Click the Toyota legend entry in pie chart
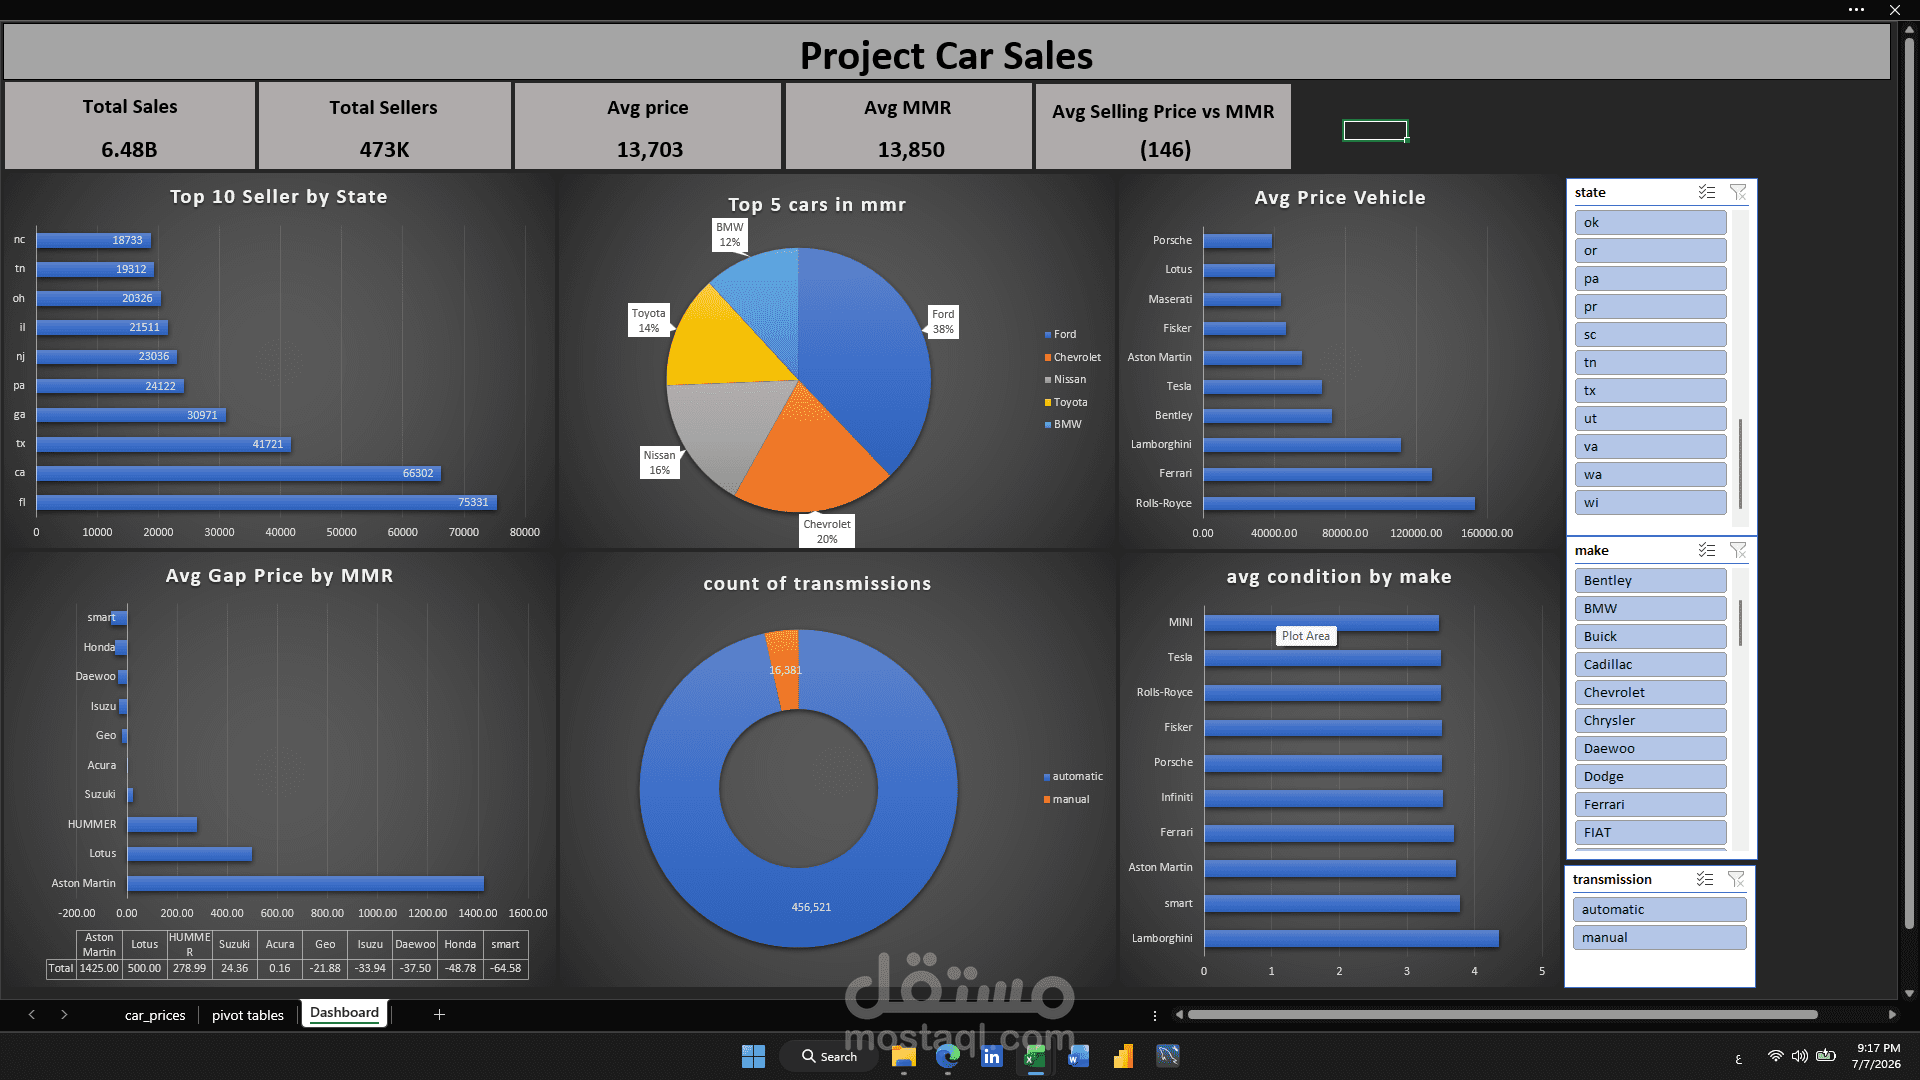This screenshot has width=1920, height=1080. click(1066, 402)
